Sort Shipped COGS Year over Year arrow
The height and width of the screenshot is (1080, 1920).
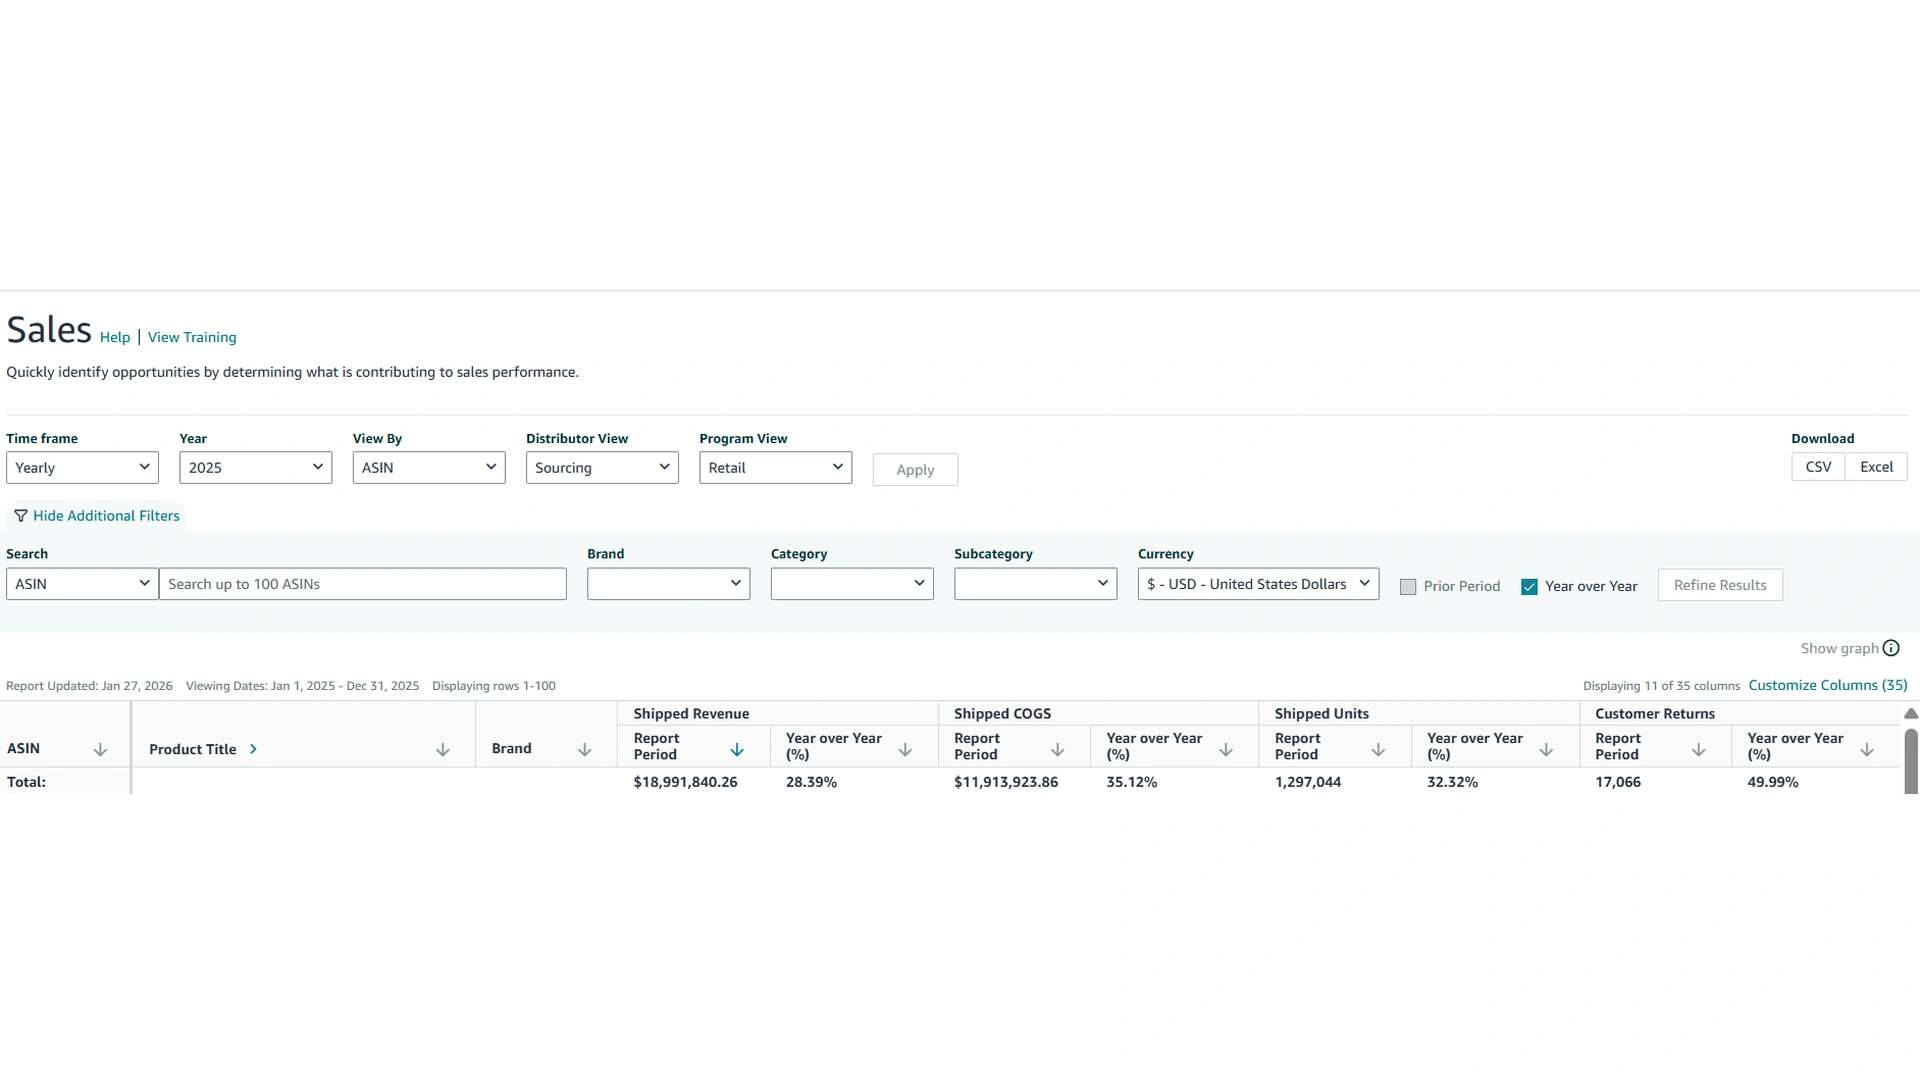pos(1226,750)
